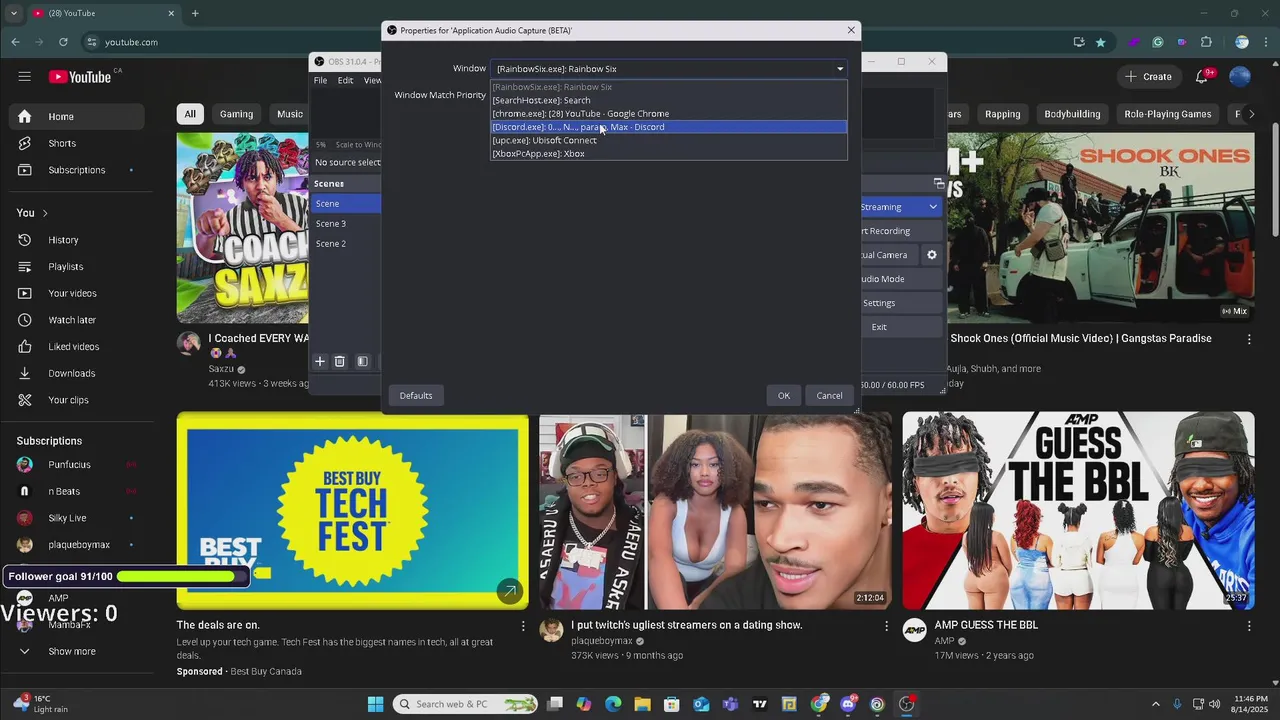Open the Windows Start menu
The height and width of the screenshot is (720, 1280).
pos(375,704)
